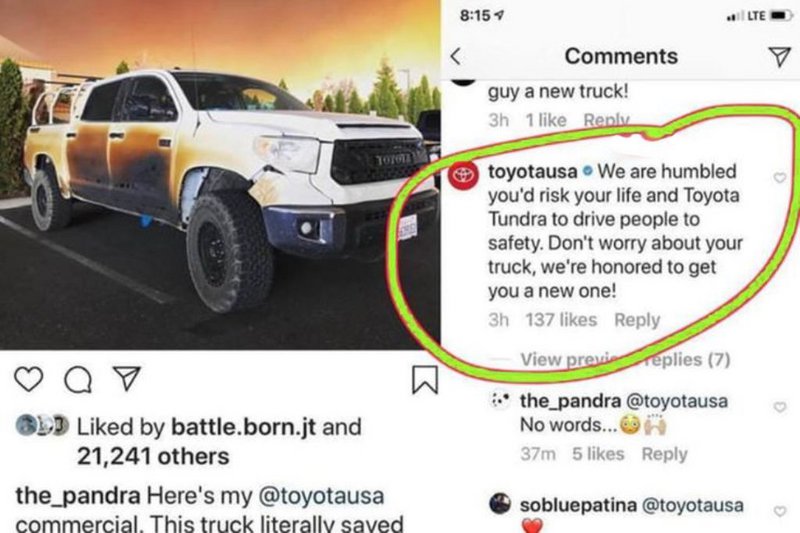Screen dimensions: 800x533
Task: Open the direct send icon in the Comments header
Action: 780,57
